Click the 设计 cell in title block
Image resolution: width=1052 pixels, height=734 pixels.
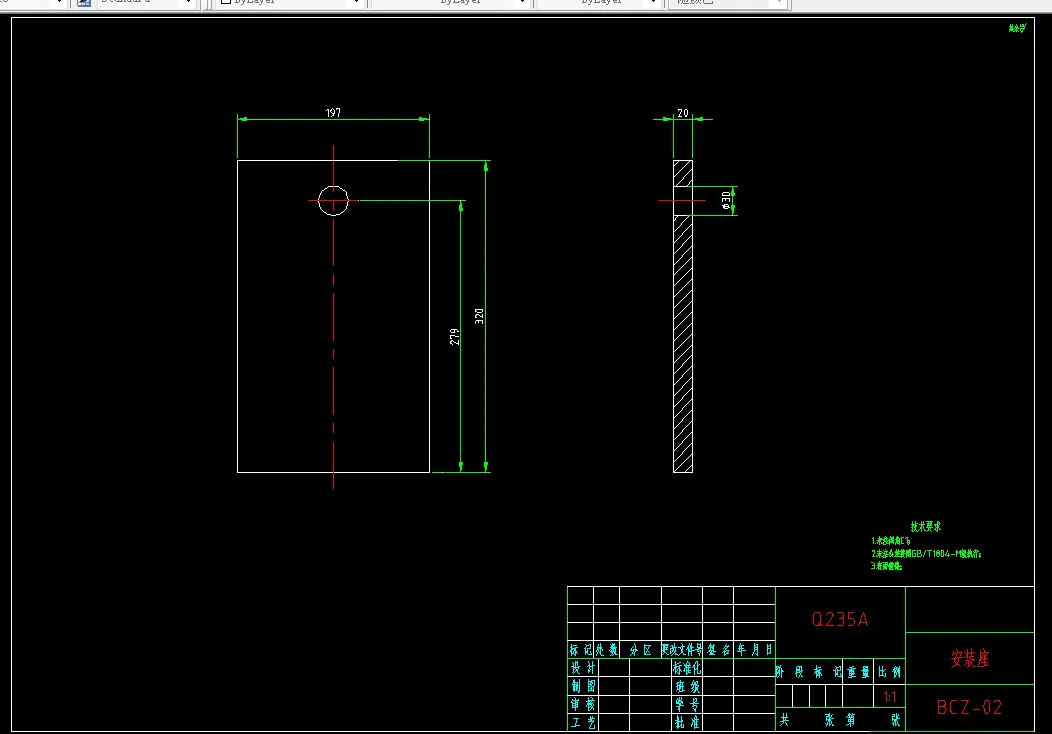click(582, 668)
